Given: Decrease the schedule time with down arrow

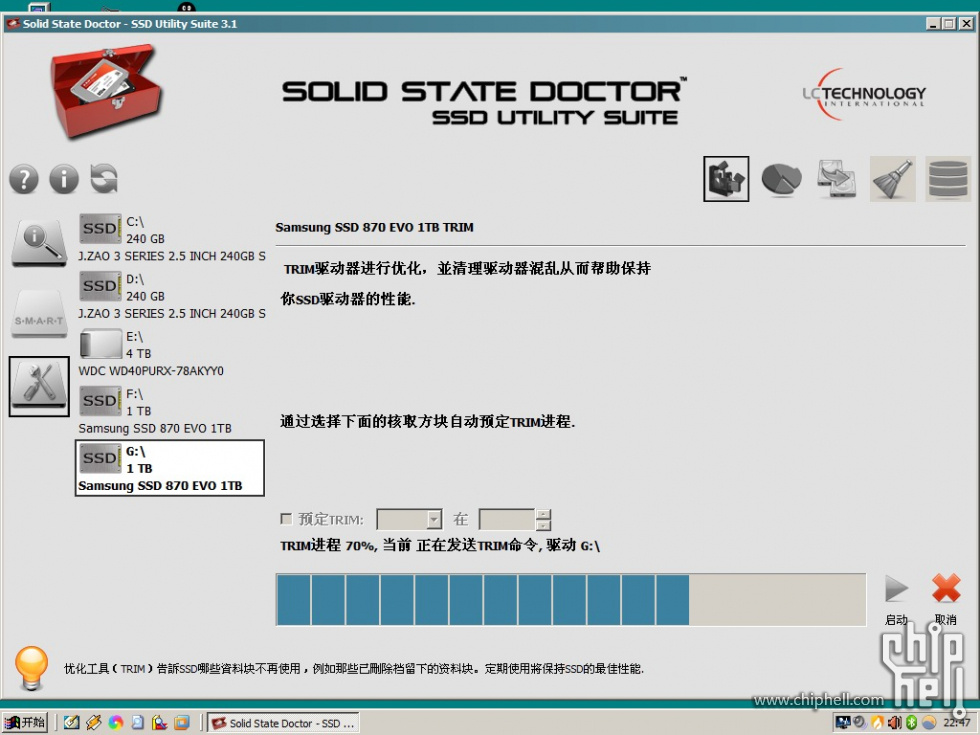Looking at the screenshot, I should [544, 525].
